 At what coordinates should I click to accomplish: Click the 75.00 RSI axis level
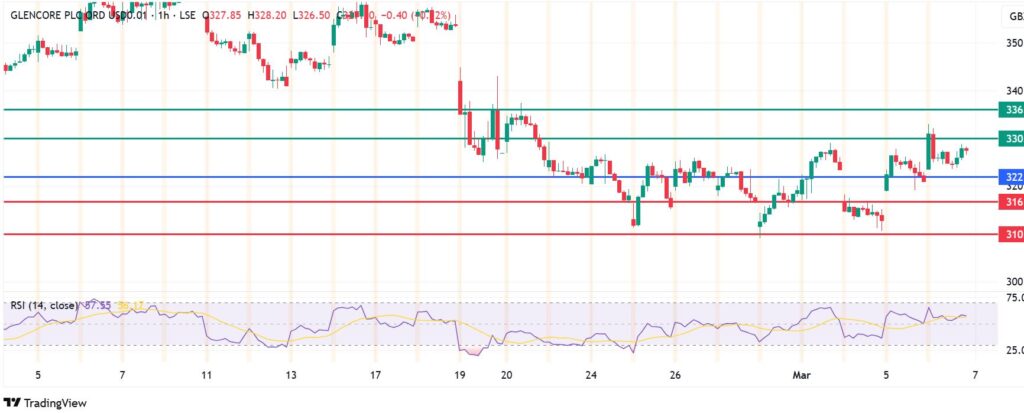(1010, 299)
